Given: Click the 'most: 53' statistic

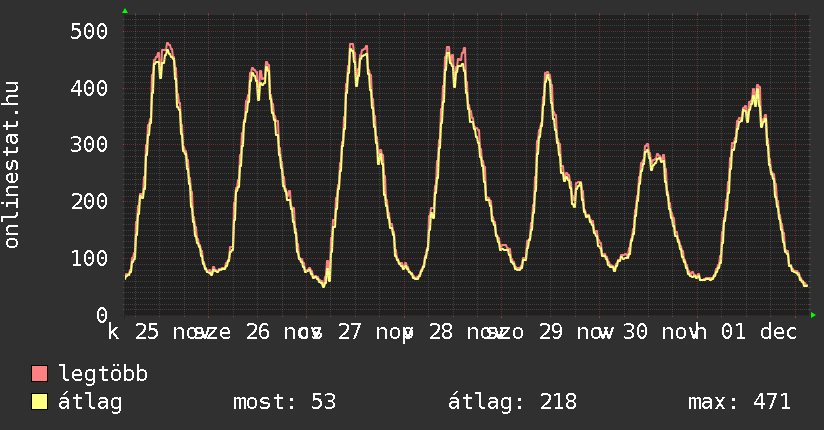Looking at the screenshot, I should (284, 402).
